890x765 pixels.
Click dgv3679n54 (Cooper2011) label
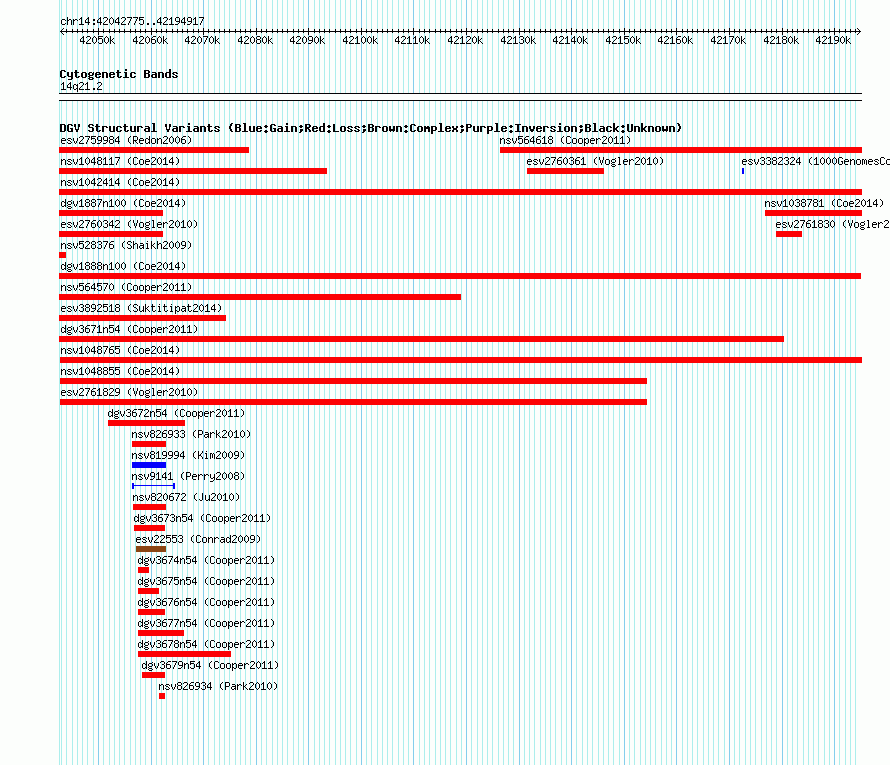pyautogui.click(x=210, y=665)
